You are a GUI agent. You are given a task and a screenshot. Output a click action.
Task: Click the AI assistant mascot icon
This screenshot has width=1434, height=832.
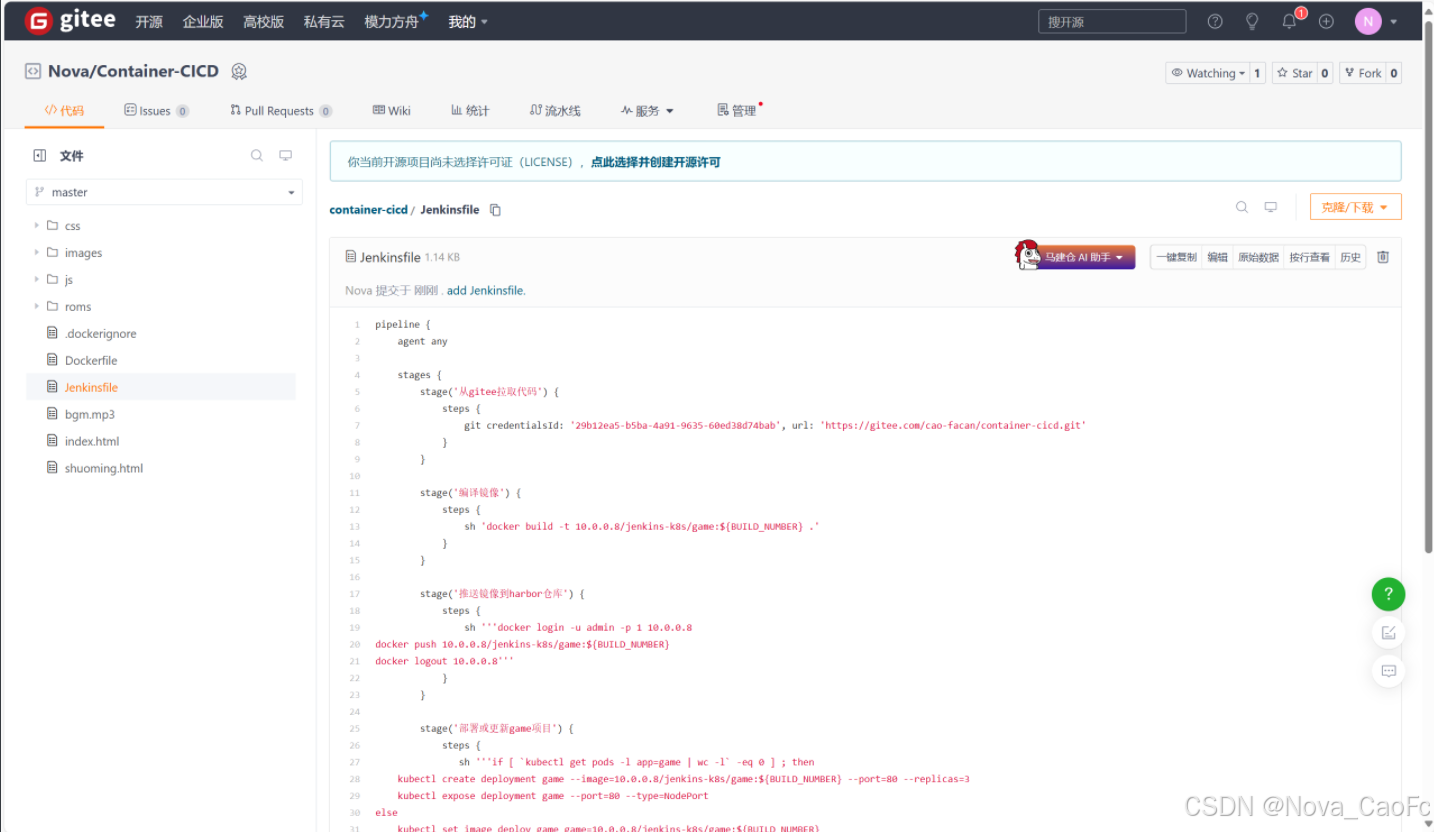(x=1027, y=255)
